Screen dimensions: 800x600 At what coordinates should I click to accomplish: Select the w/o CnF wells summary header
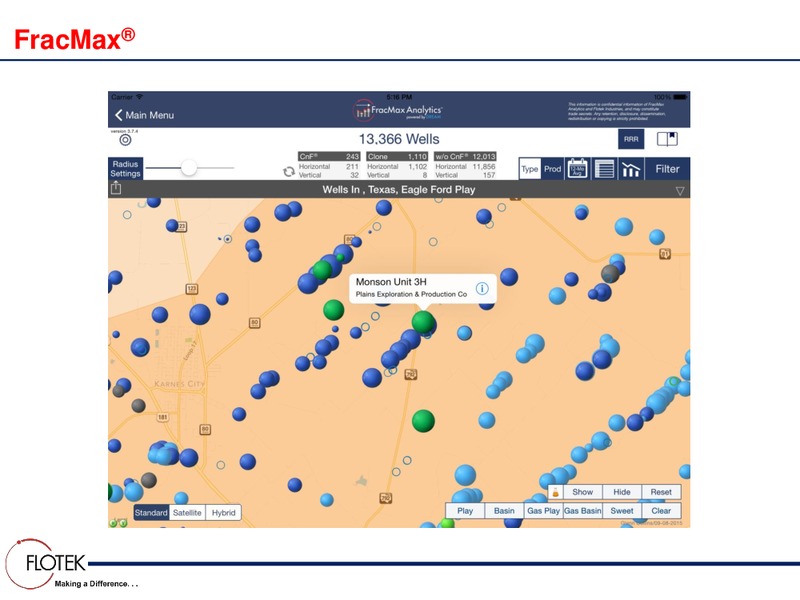pyautogui.click(x=465, y=157)
